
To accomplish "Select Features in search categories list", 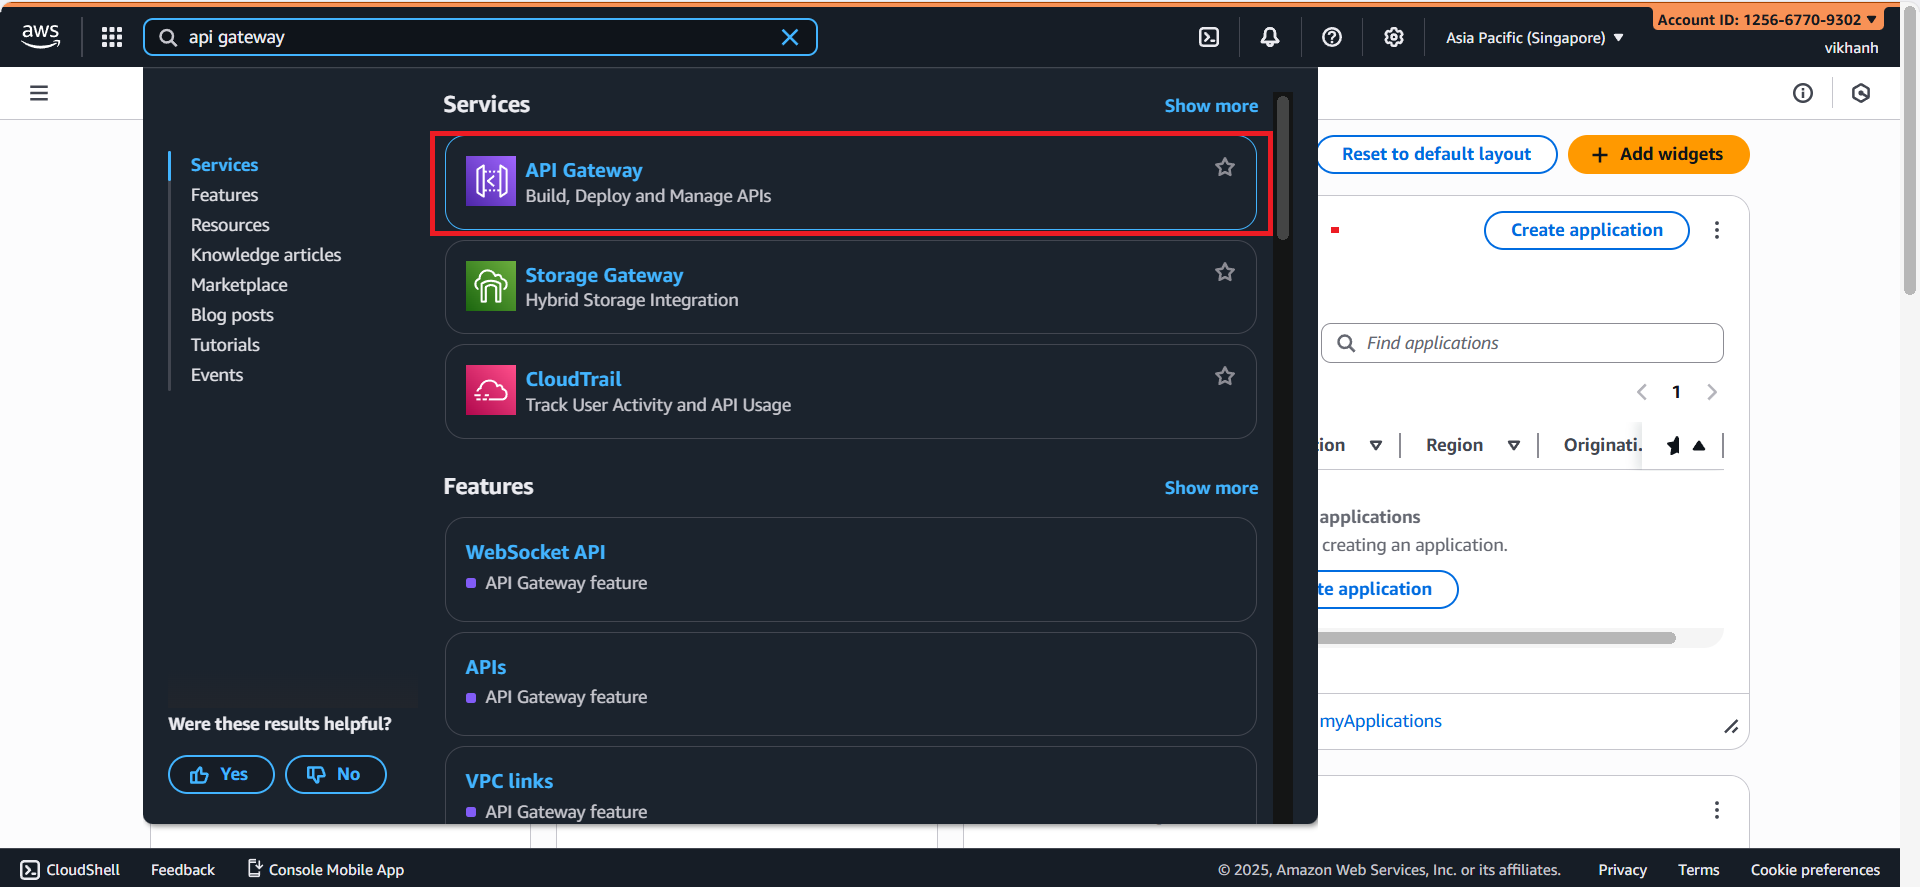I will pos(224,195).
